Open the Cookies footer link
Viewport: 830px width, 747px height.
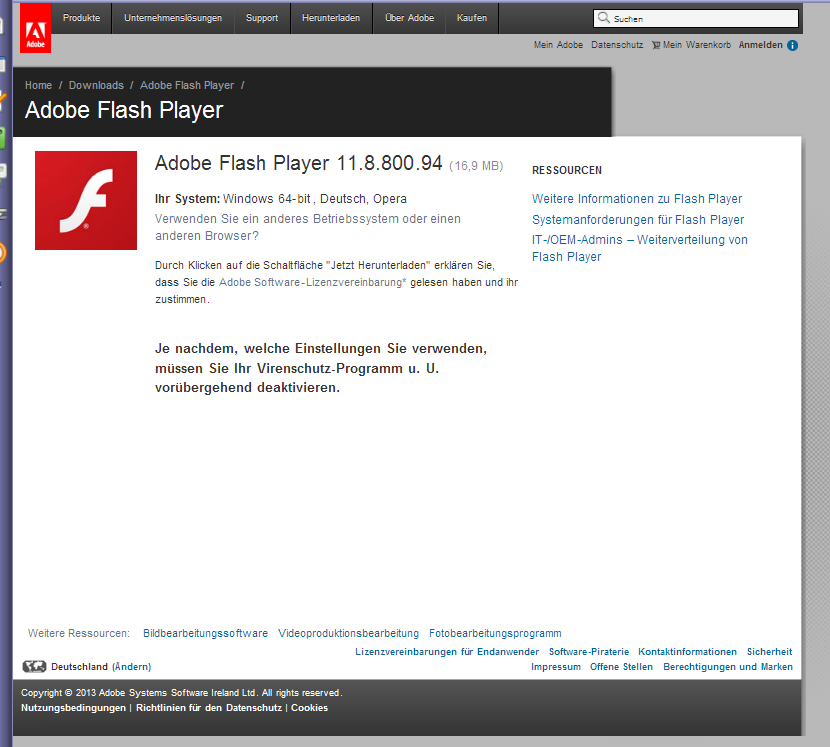[x=309, y=708]
